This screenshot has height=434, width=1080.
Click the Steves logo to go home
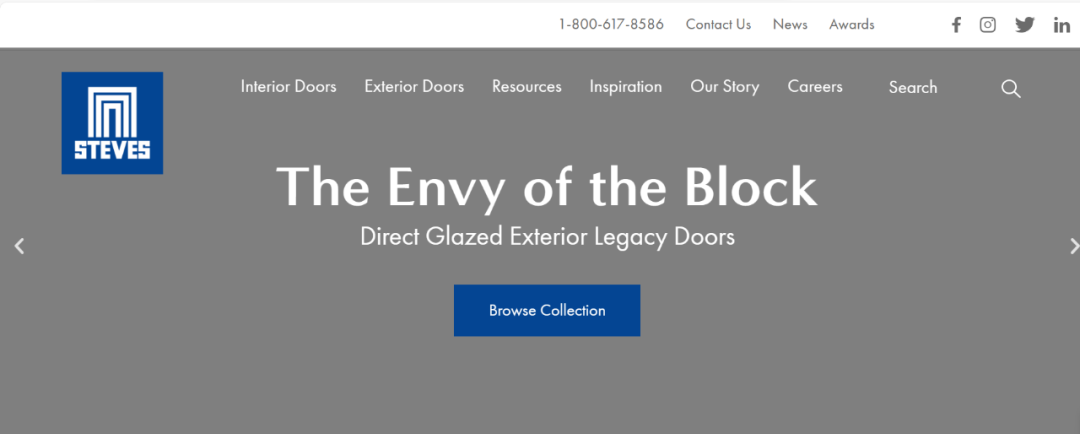(112, 123)
